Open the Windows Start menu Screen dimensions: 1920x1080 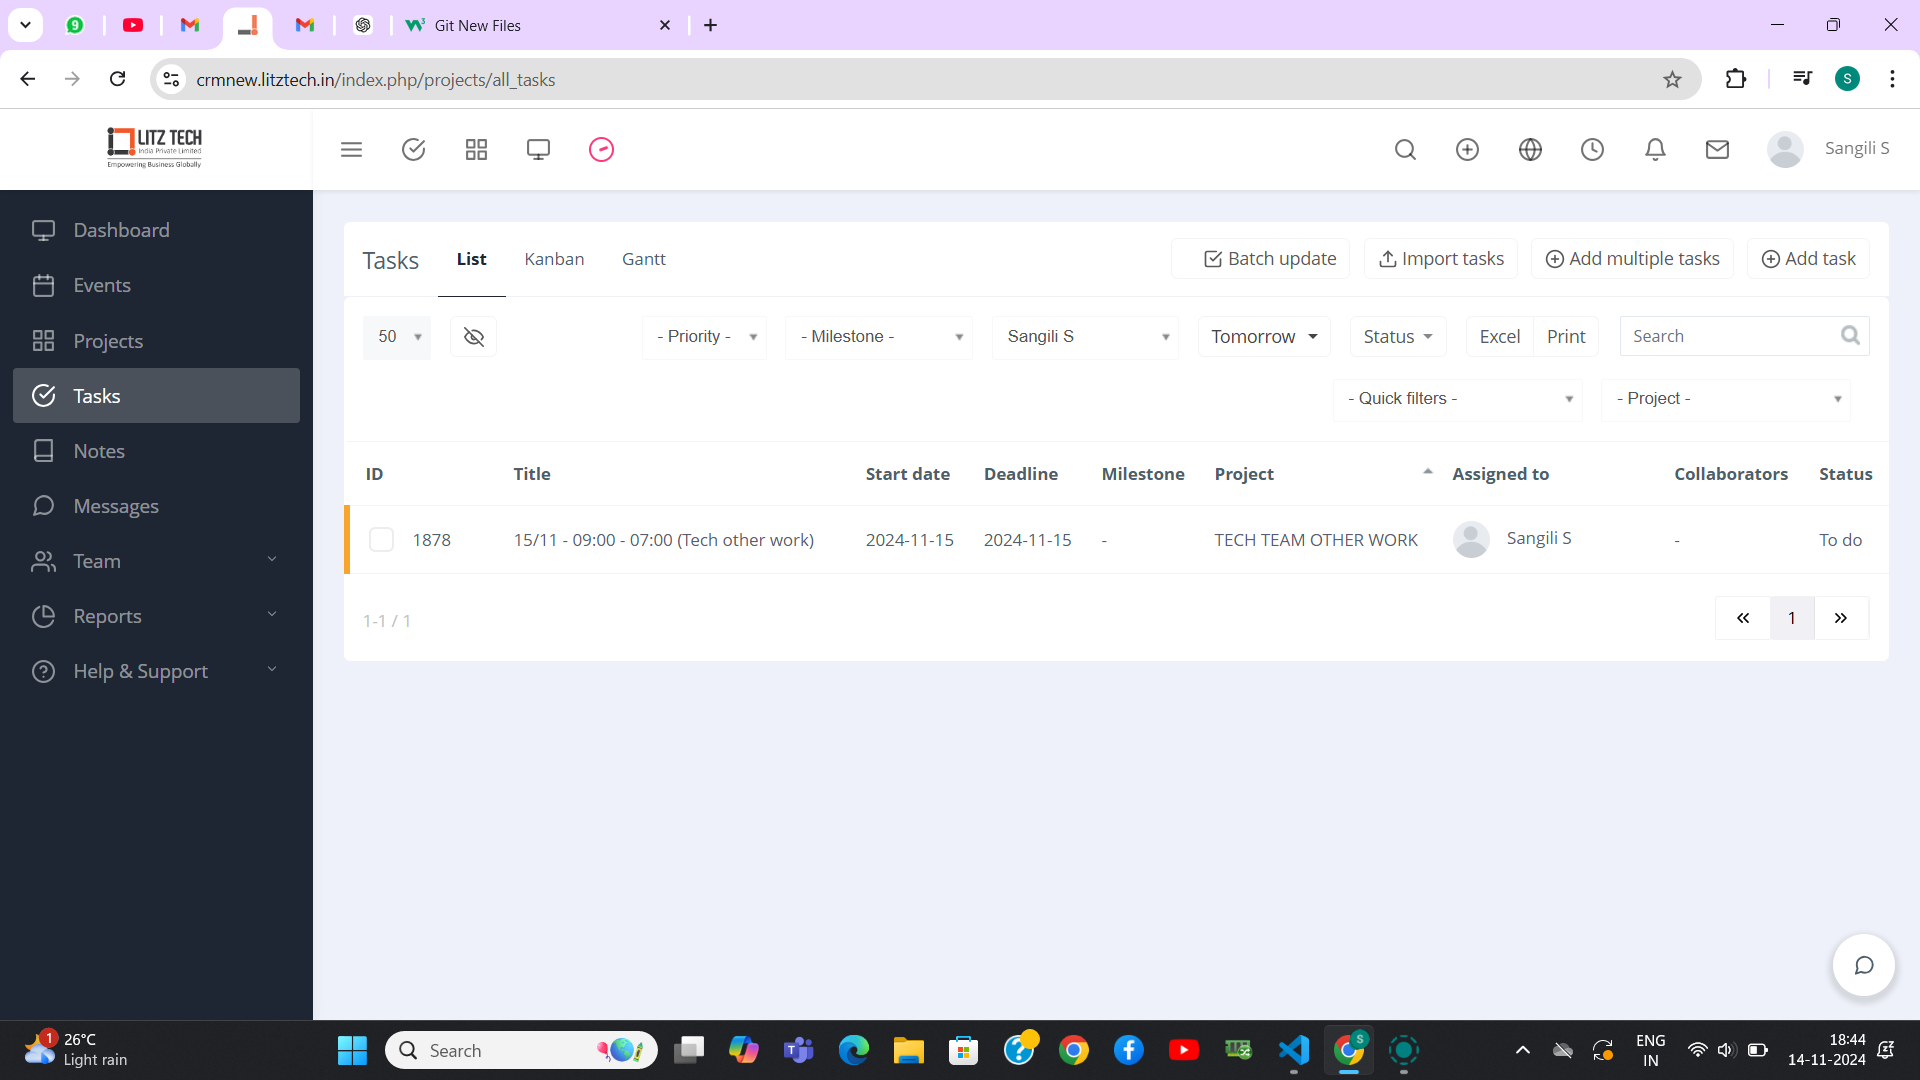click(352, 1050)
